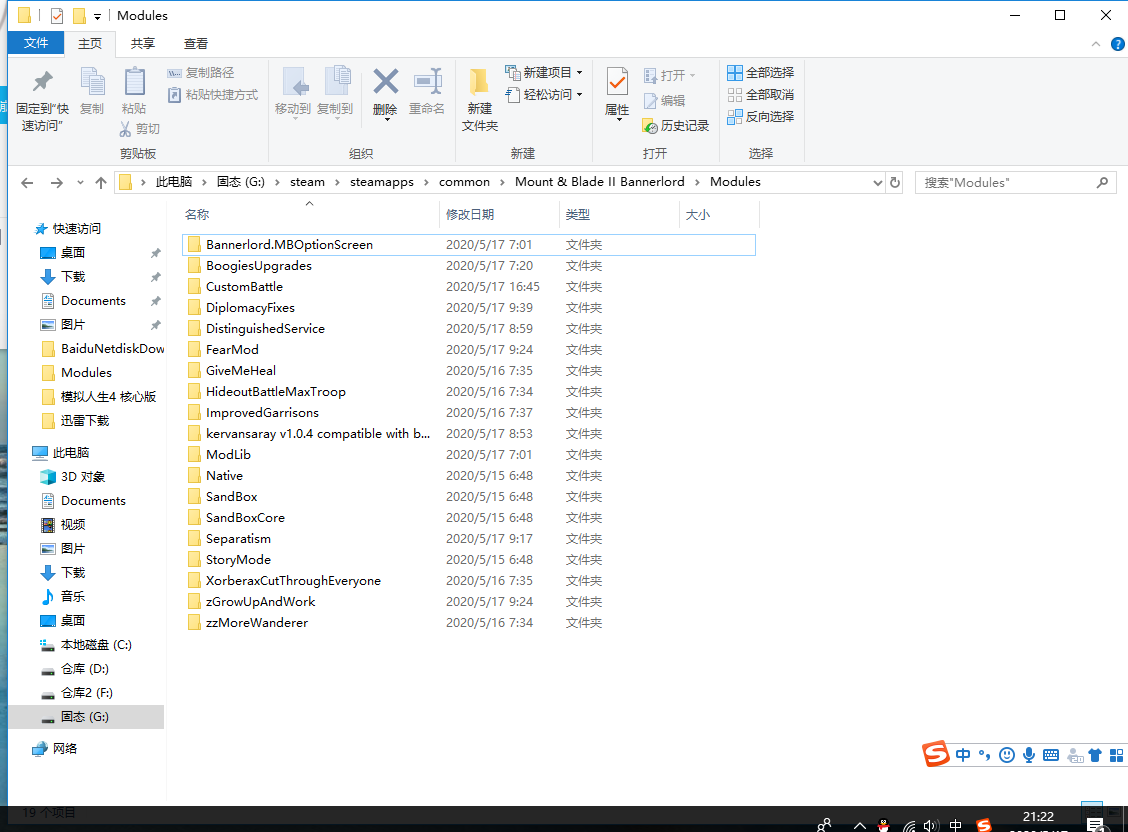Open 视频 Videos in sidebar
This screenshot has width=1128, height=832.
click(73, 525)
